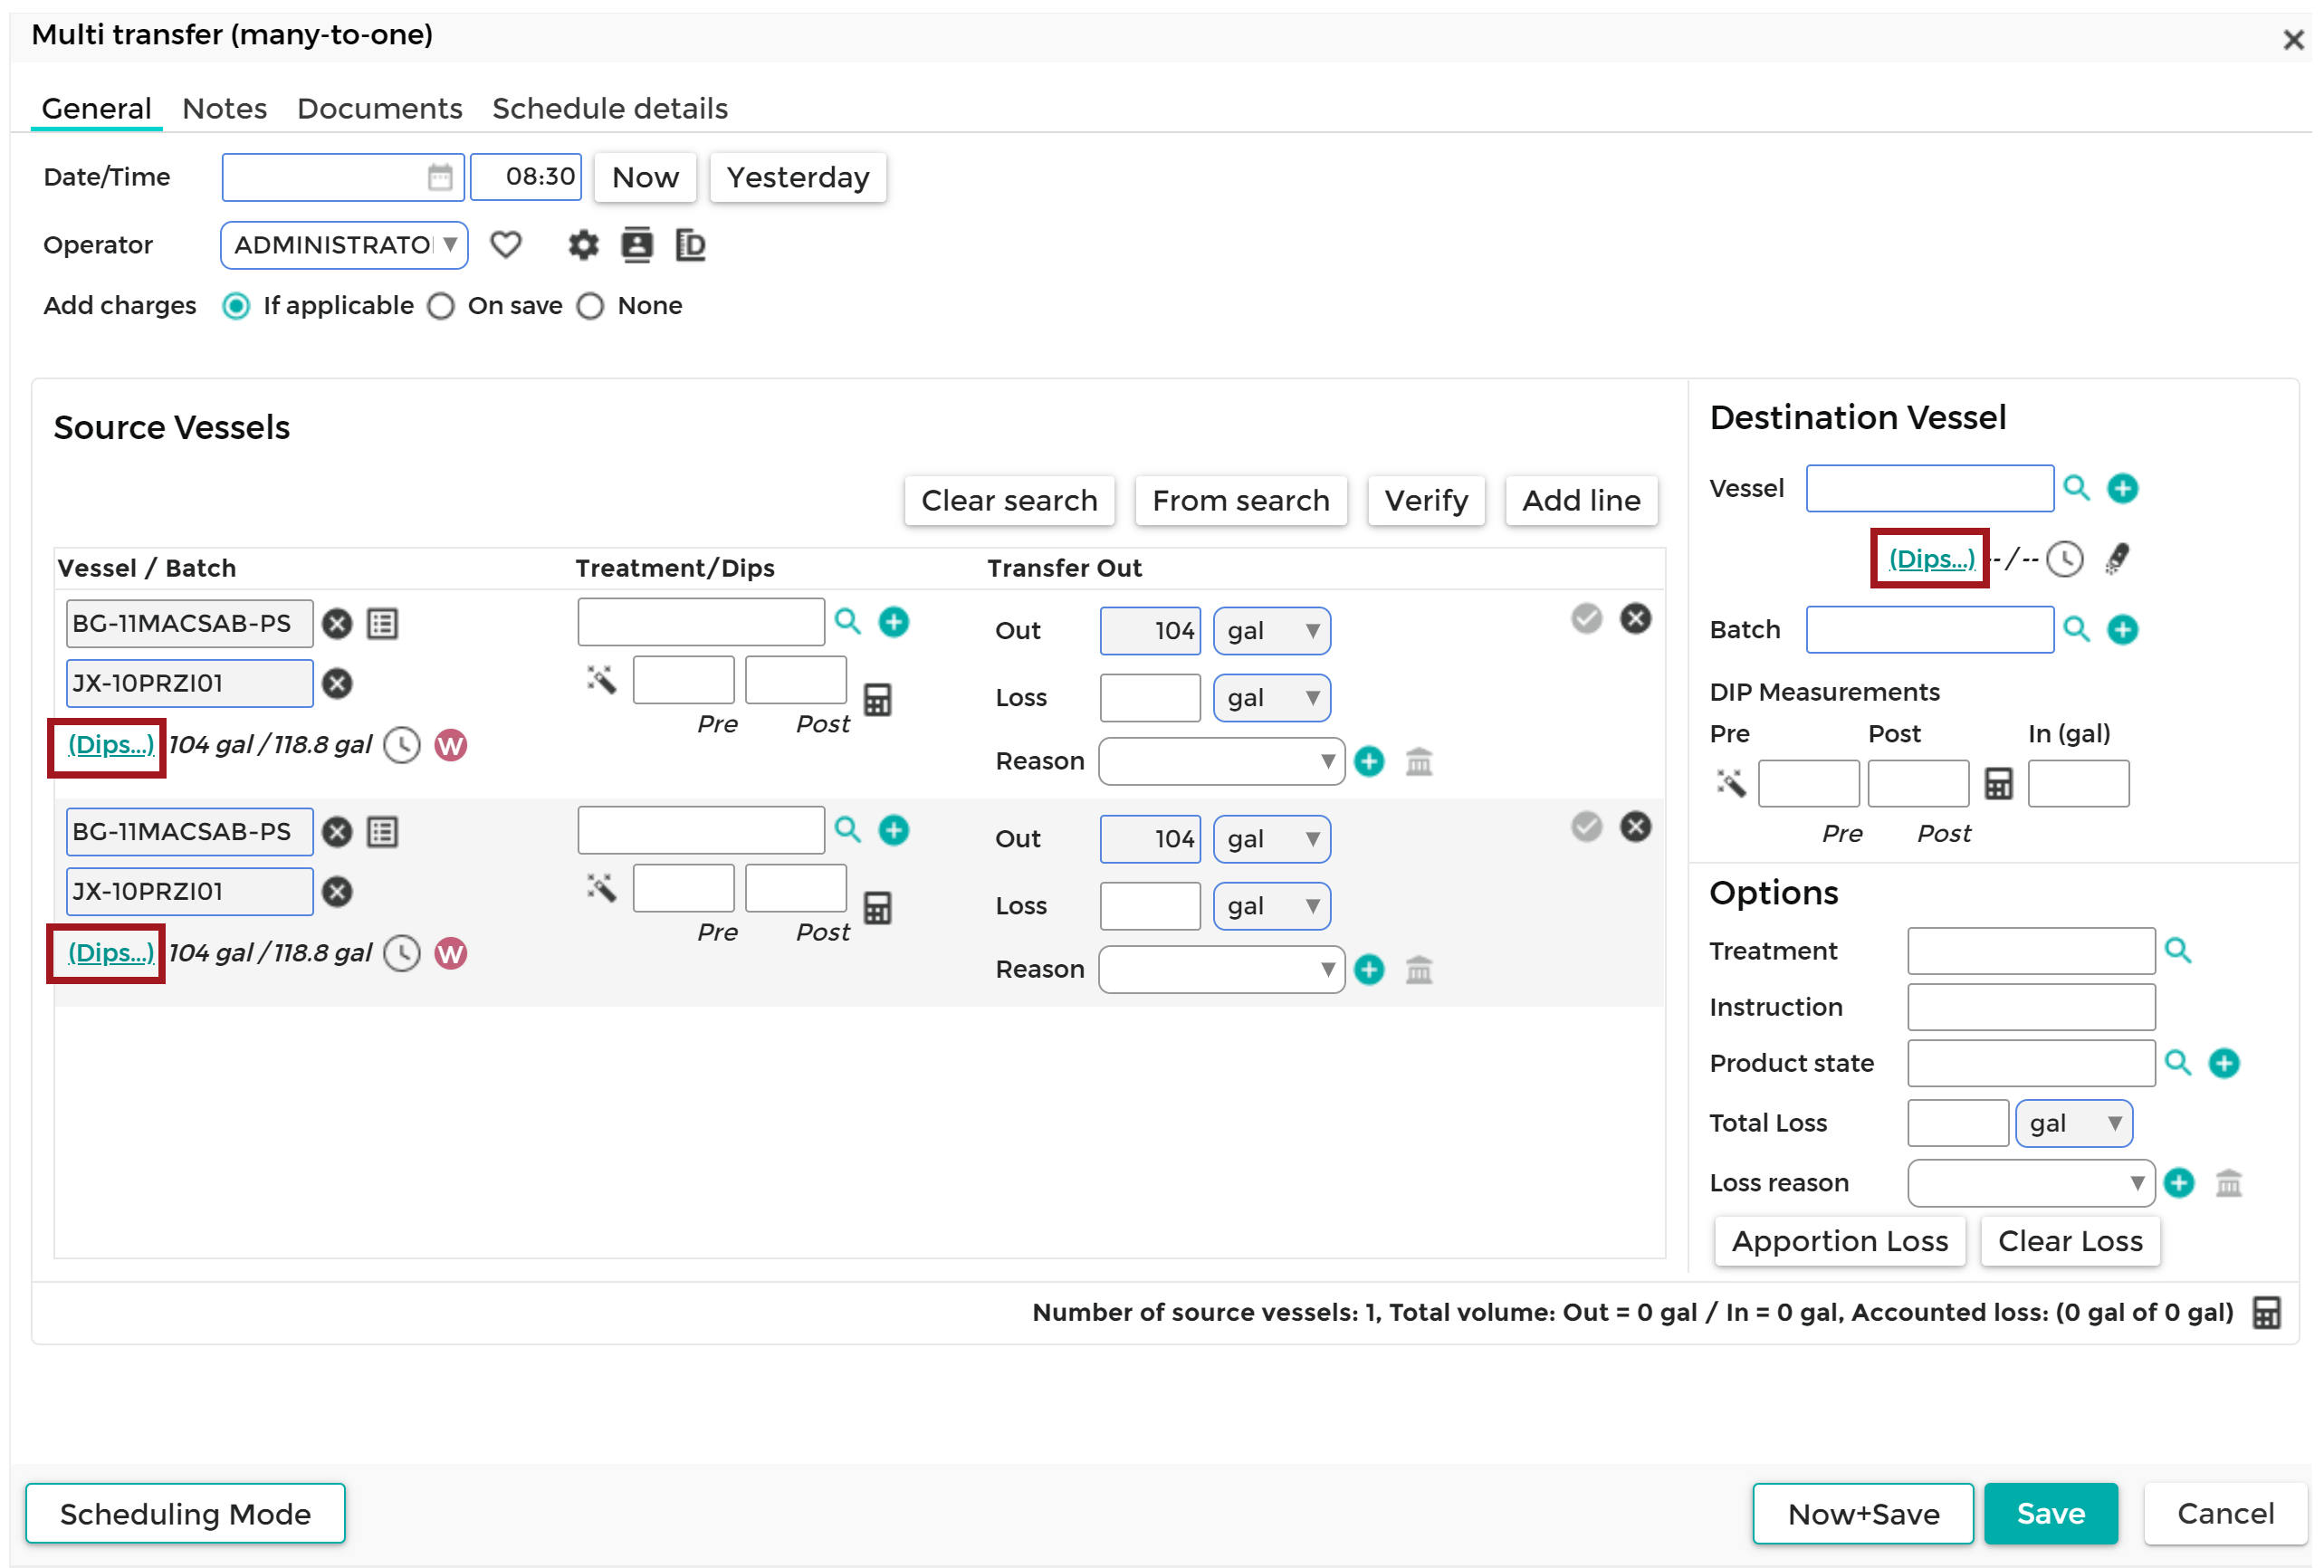Search Product state with magnifier icon
The height and width of the screenshot is (1568, 2324).
(x=2177, y=1062)
